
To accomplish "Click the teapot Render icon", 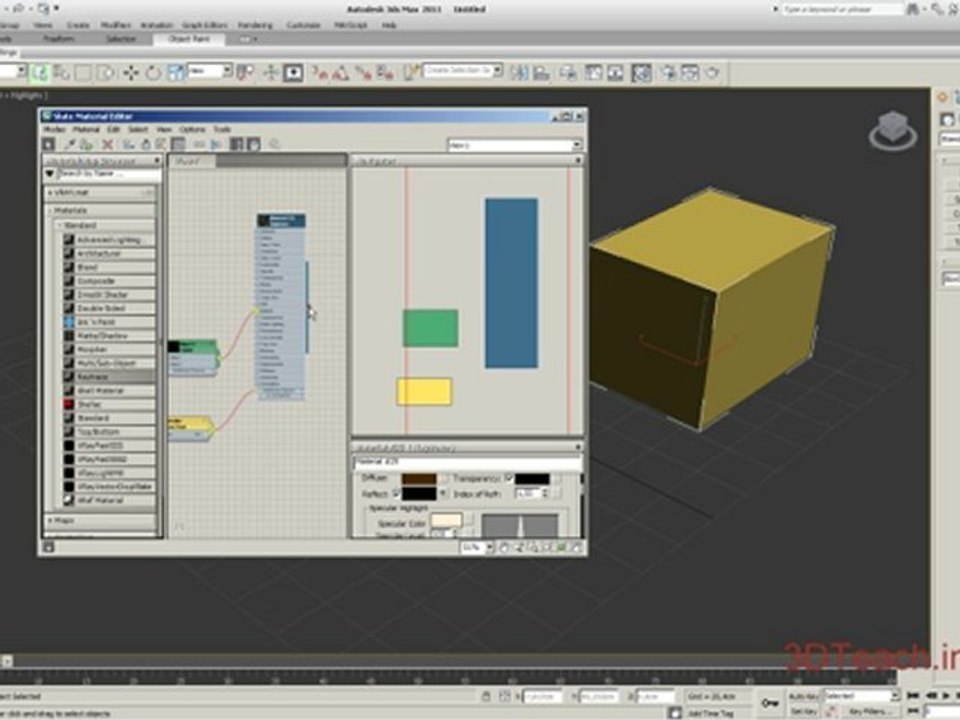I will pos(712,73).
